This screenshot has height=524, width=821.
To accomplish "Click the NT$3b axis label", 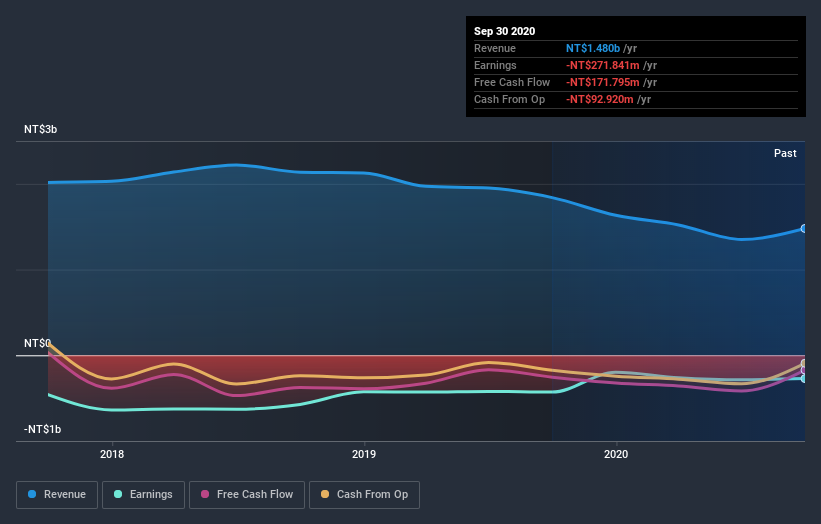I will 40,129.
